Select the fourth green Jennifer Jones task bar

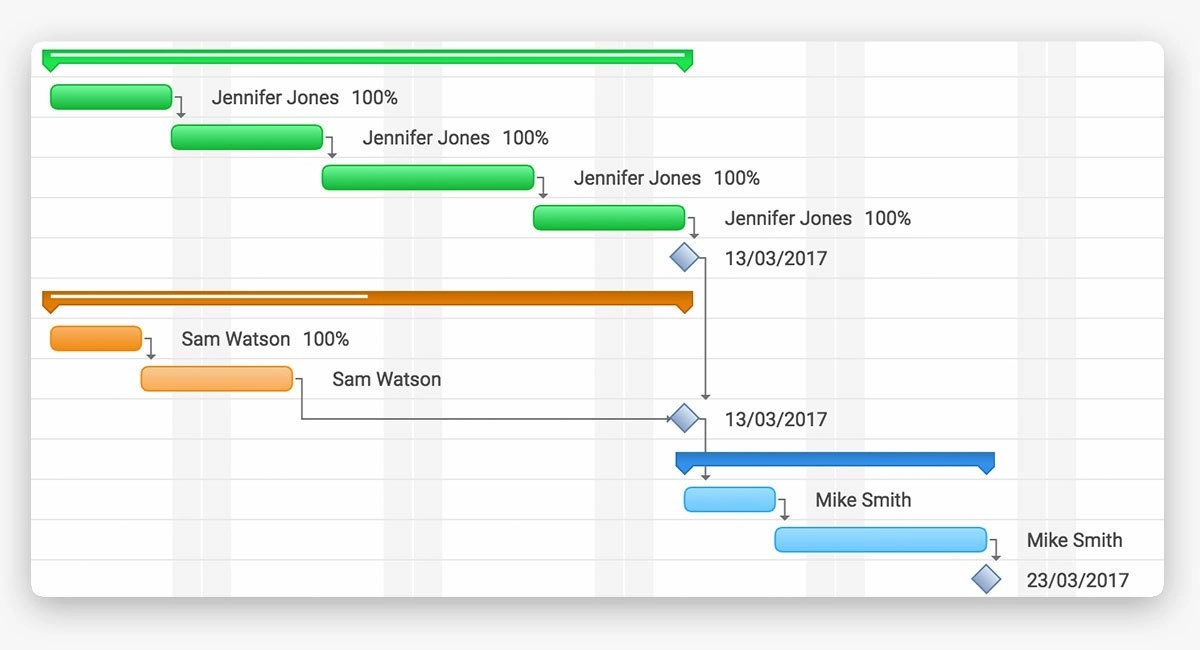tap(609, 218)
